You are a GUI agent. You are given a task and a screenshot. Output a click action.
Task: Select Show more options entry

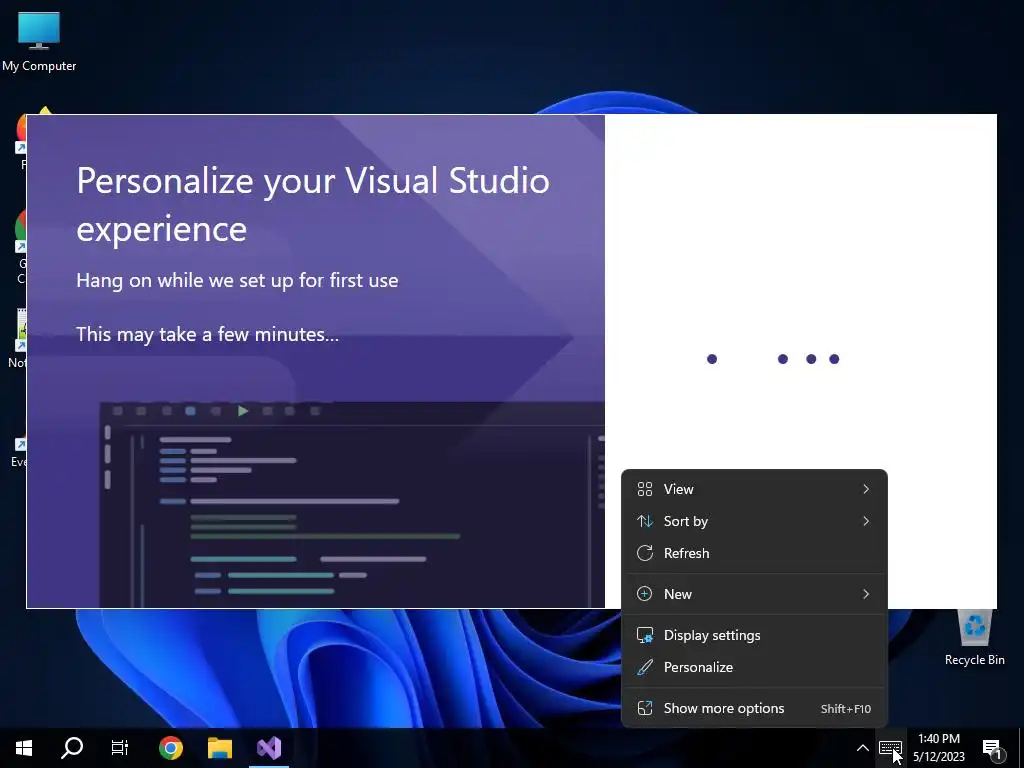click(754, 709)
